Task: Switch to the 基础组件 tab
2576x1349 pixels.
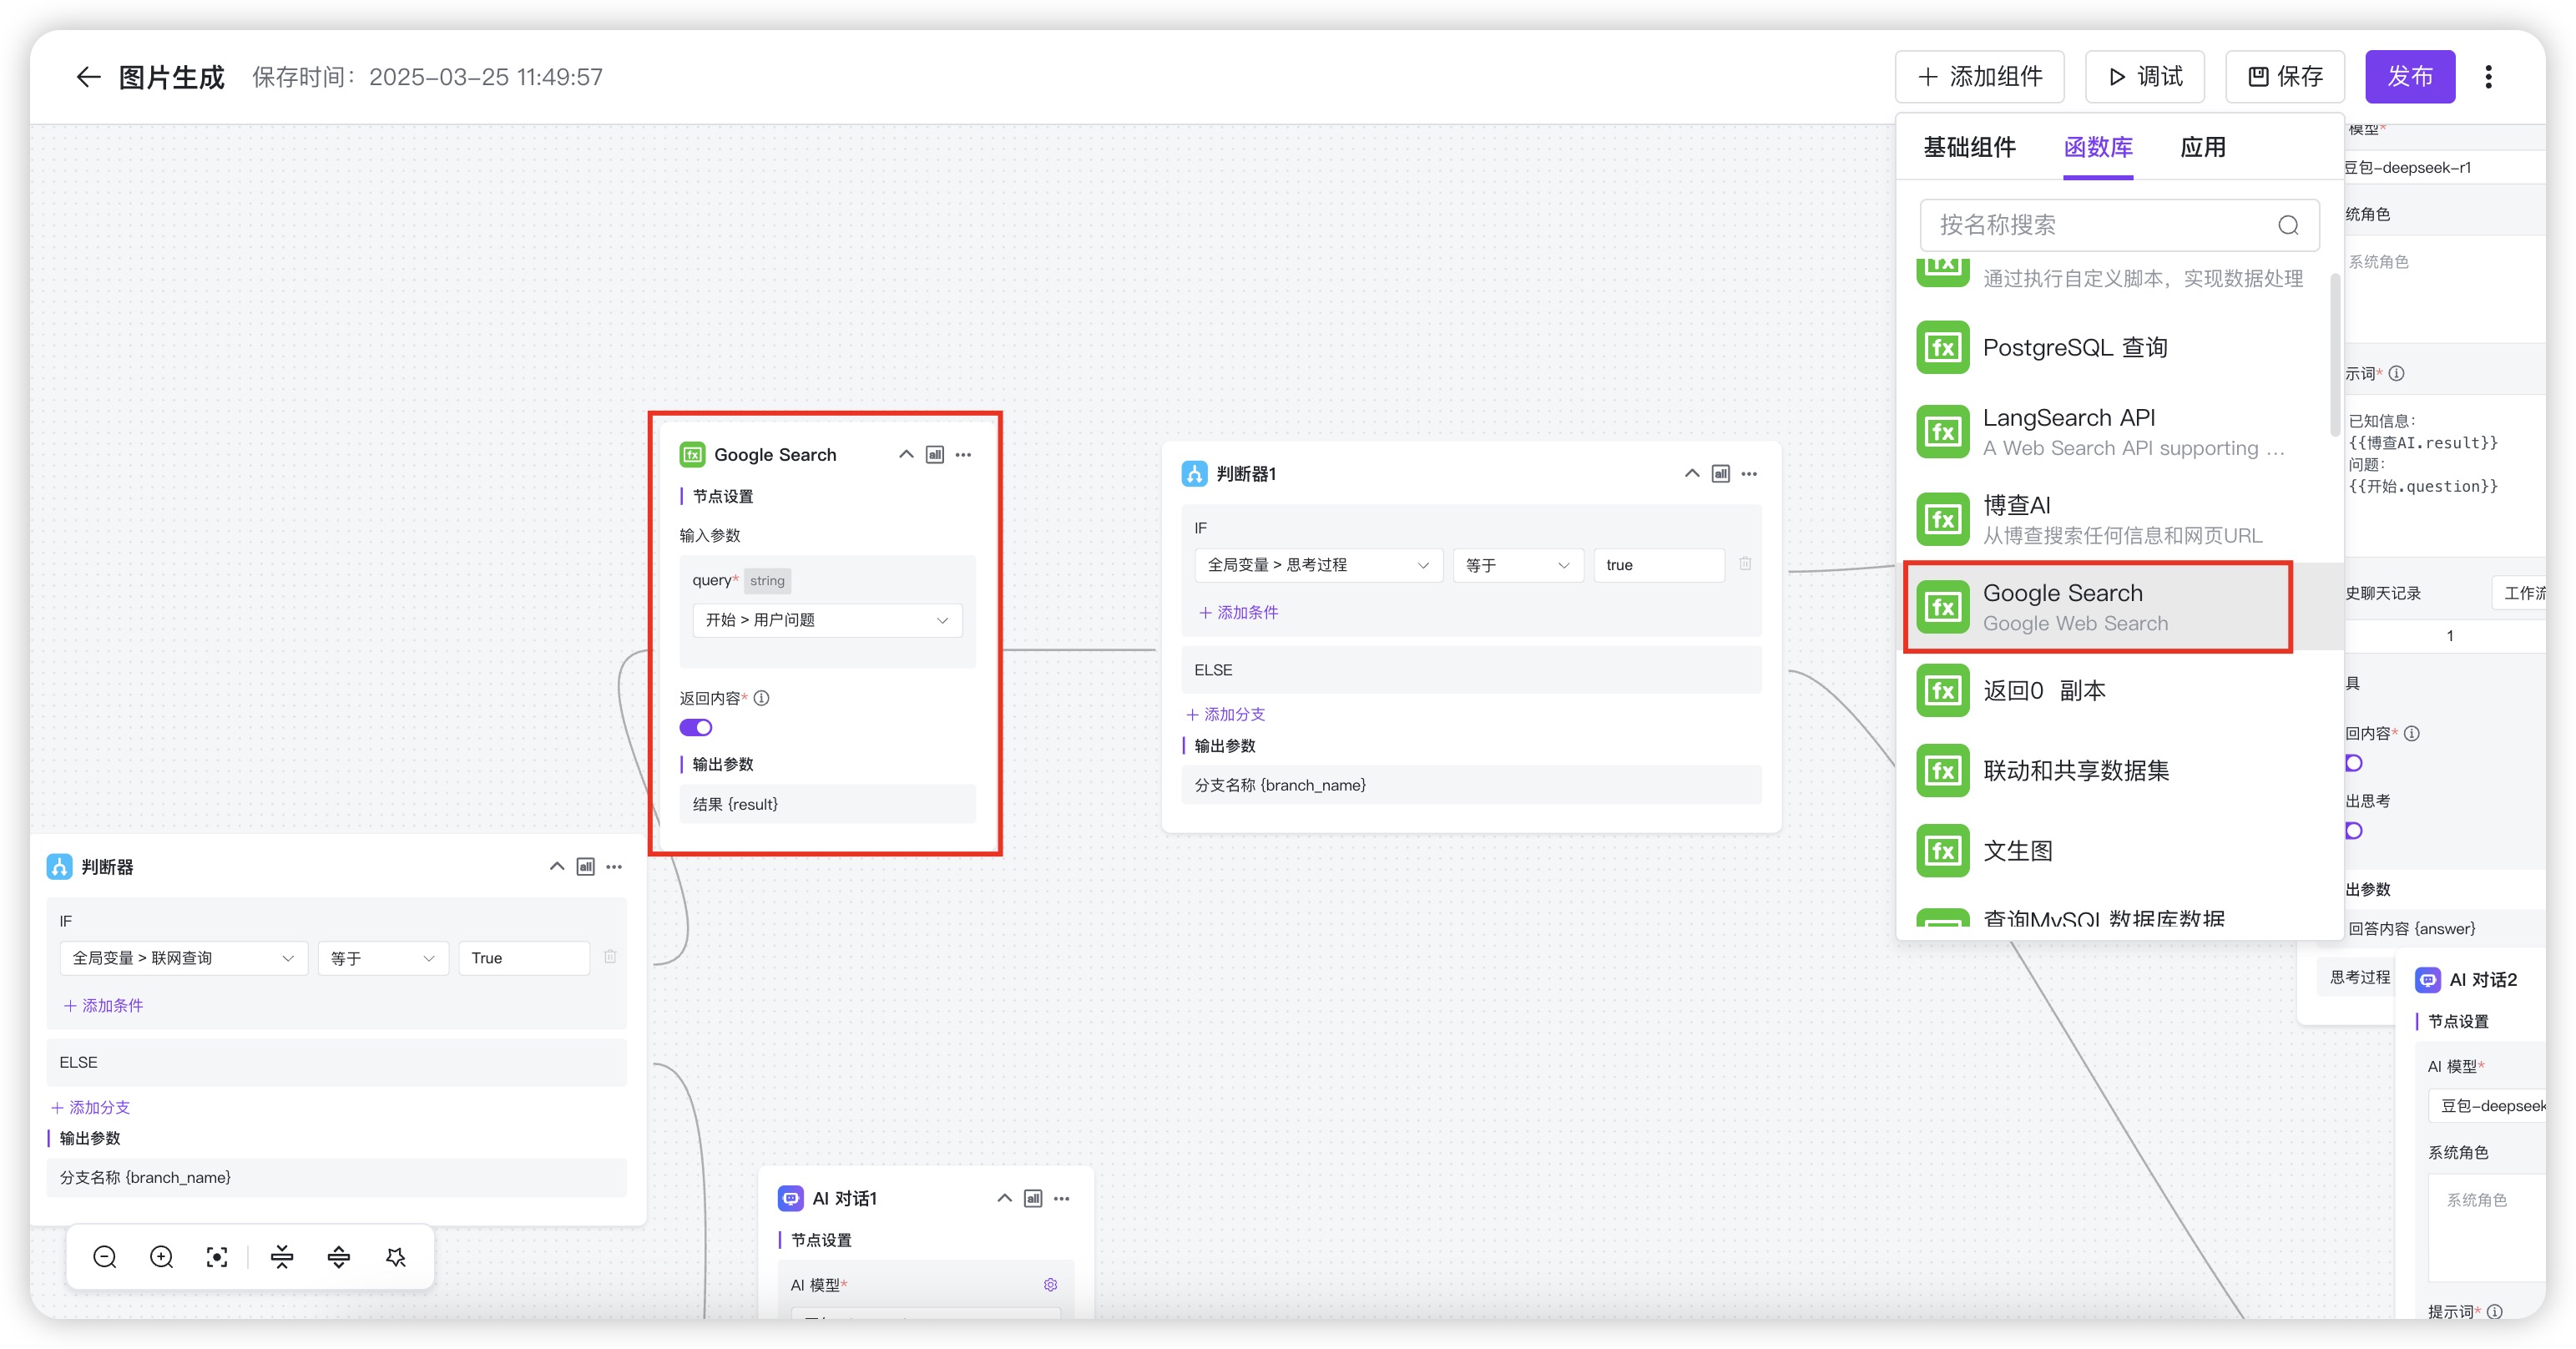Action: pyautogui.click(x=1969, y=148)
